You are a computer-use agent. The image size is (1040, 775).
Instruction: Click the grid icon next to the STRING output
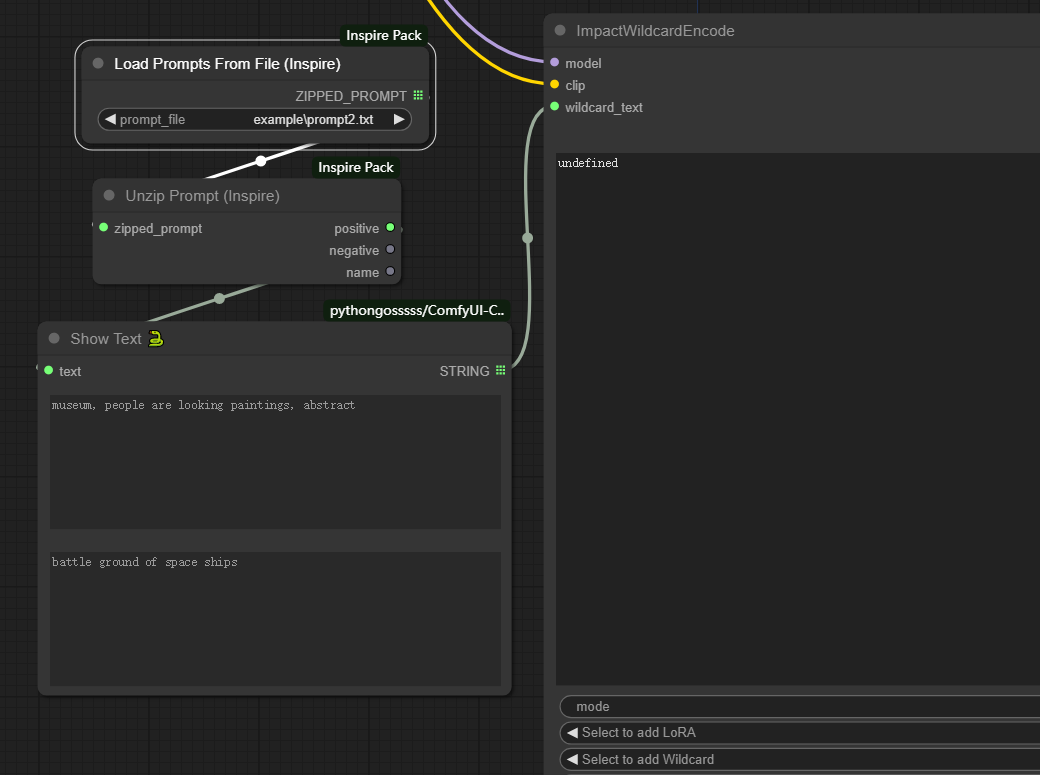tap(498, 370)
